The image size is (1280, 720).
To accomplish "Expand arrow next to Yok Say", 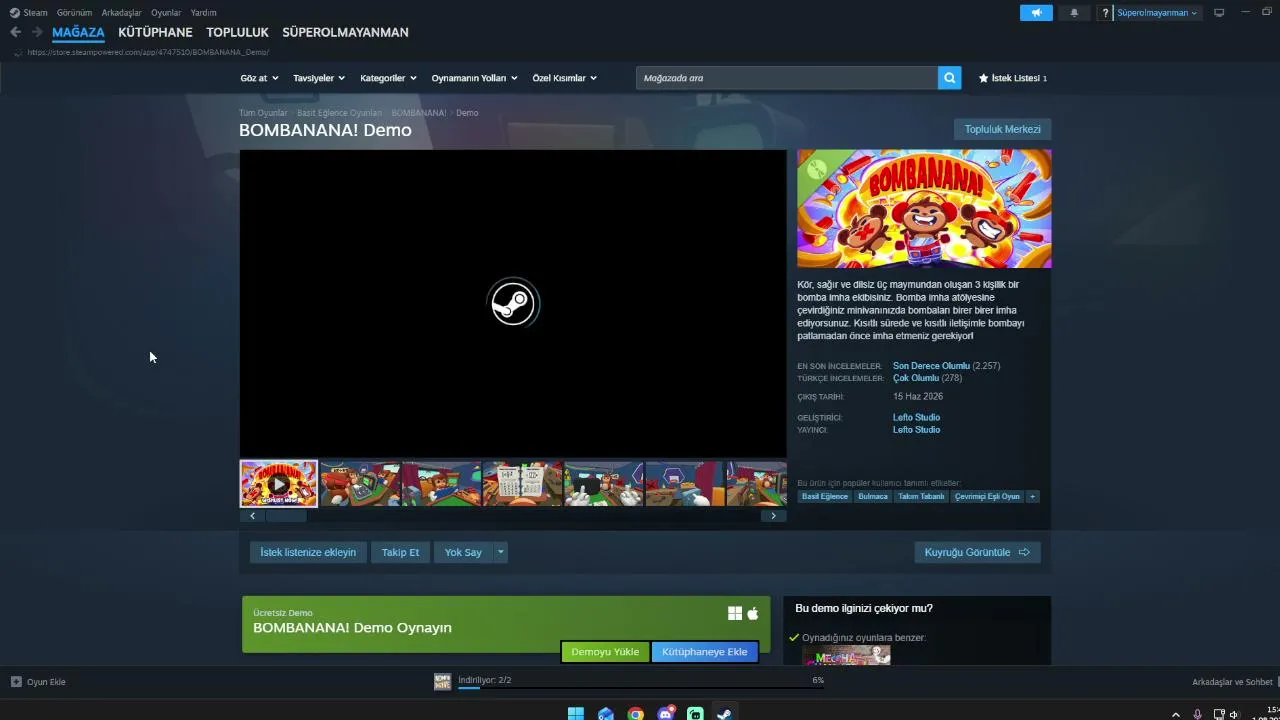I will coord(501,552).
